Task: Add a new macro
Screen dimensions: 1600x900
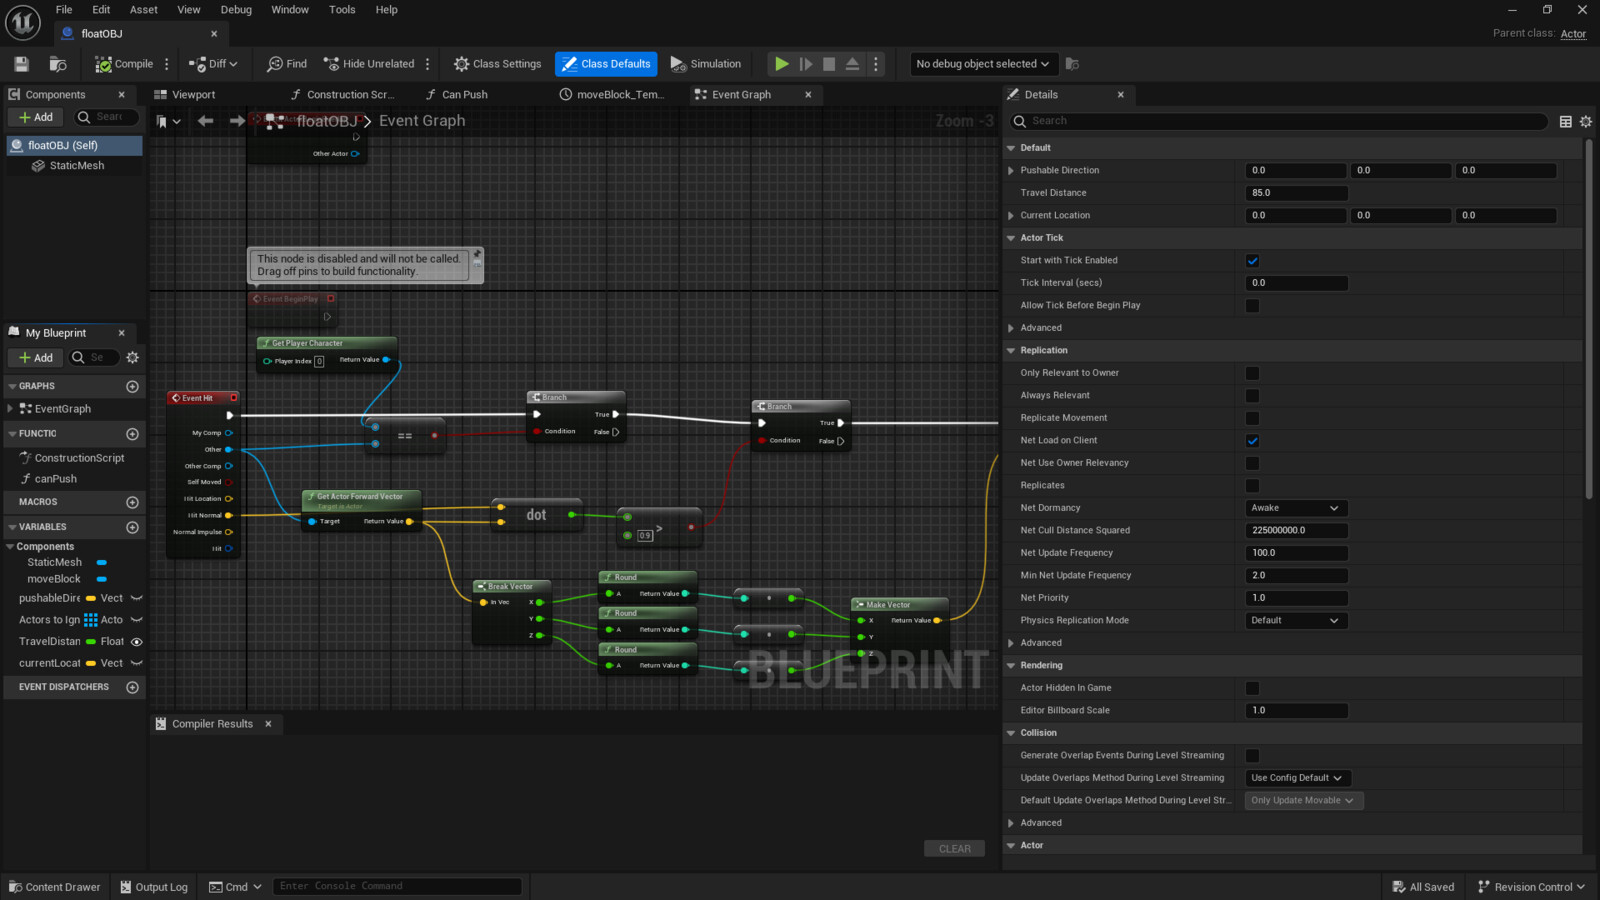Action: [132, 502]
